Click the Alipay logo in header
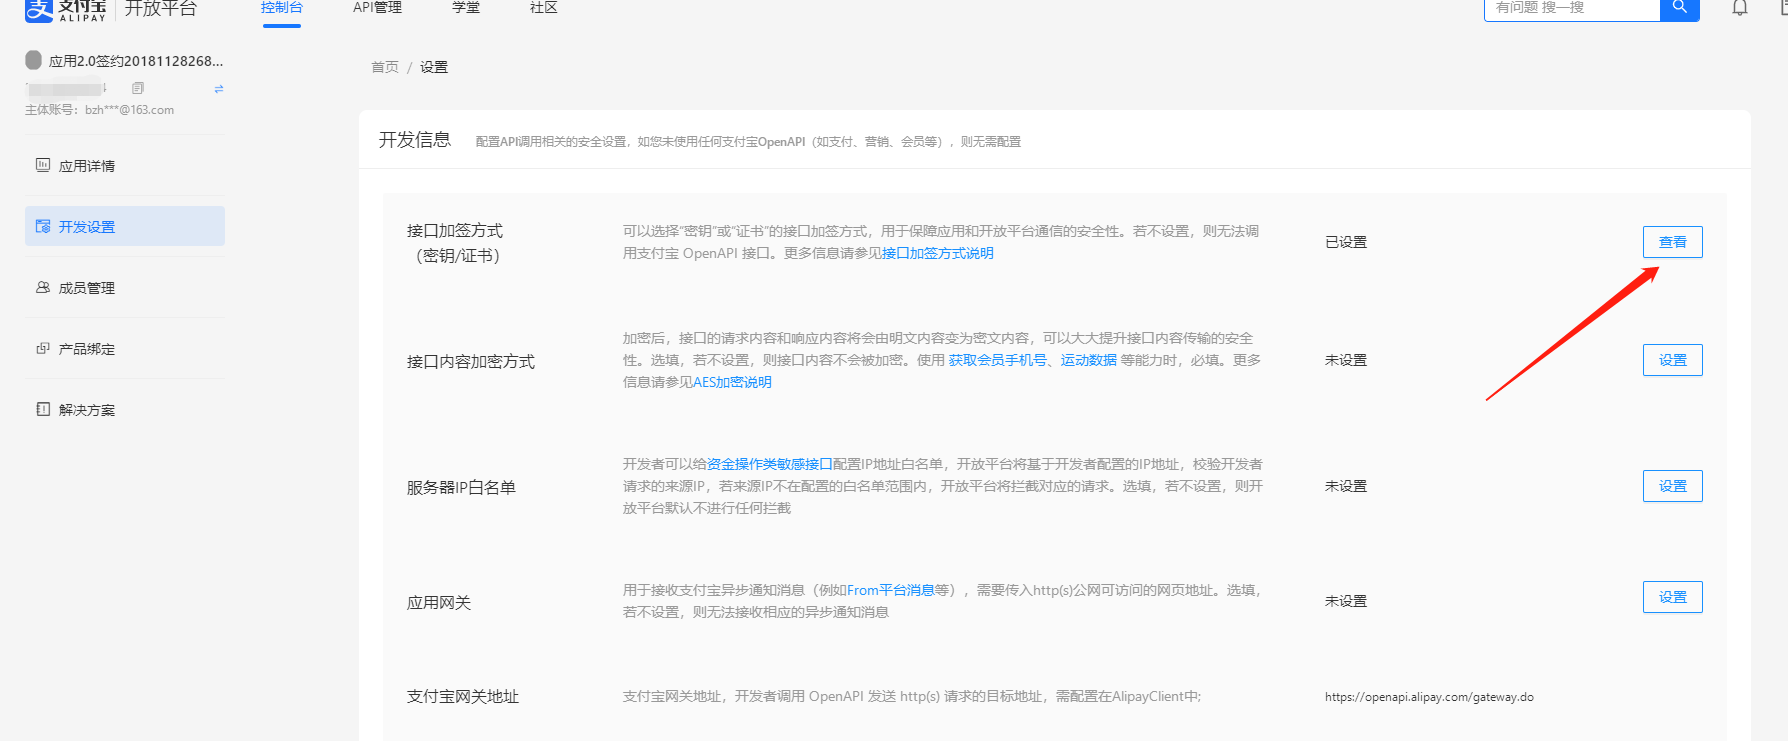This screenshot has width=1788, height=741. point(65,9)
